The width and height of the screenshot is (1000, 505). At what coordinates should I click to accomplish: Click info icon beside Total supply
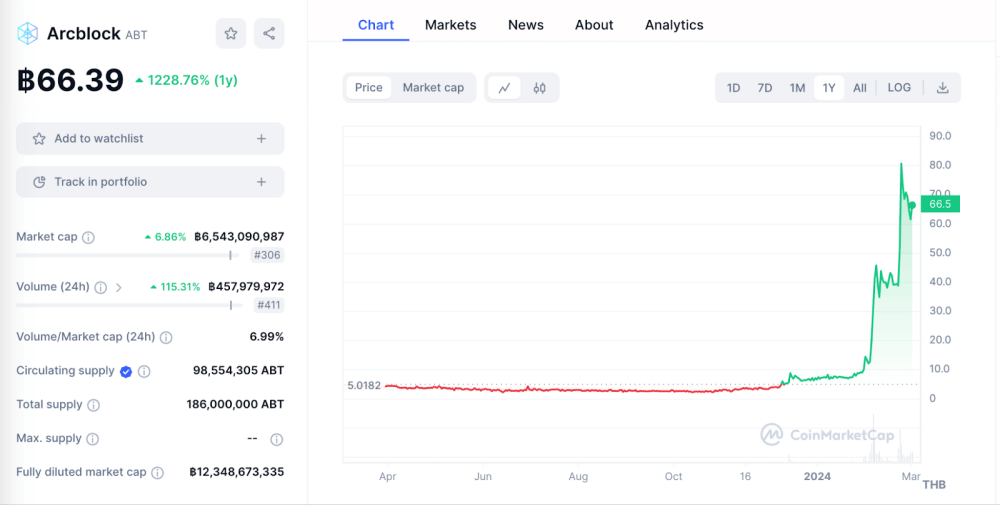[x=94, y=405]
